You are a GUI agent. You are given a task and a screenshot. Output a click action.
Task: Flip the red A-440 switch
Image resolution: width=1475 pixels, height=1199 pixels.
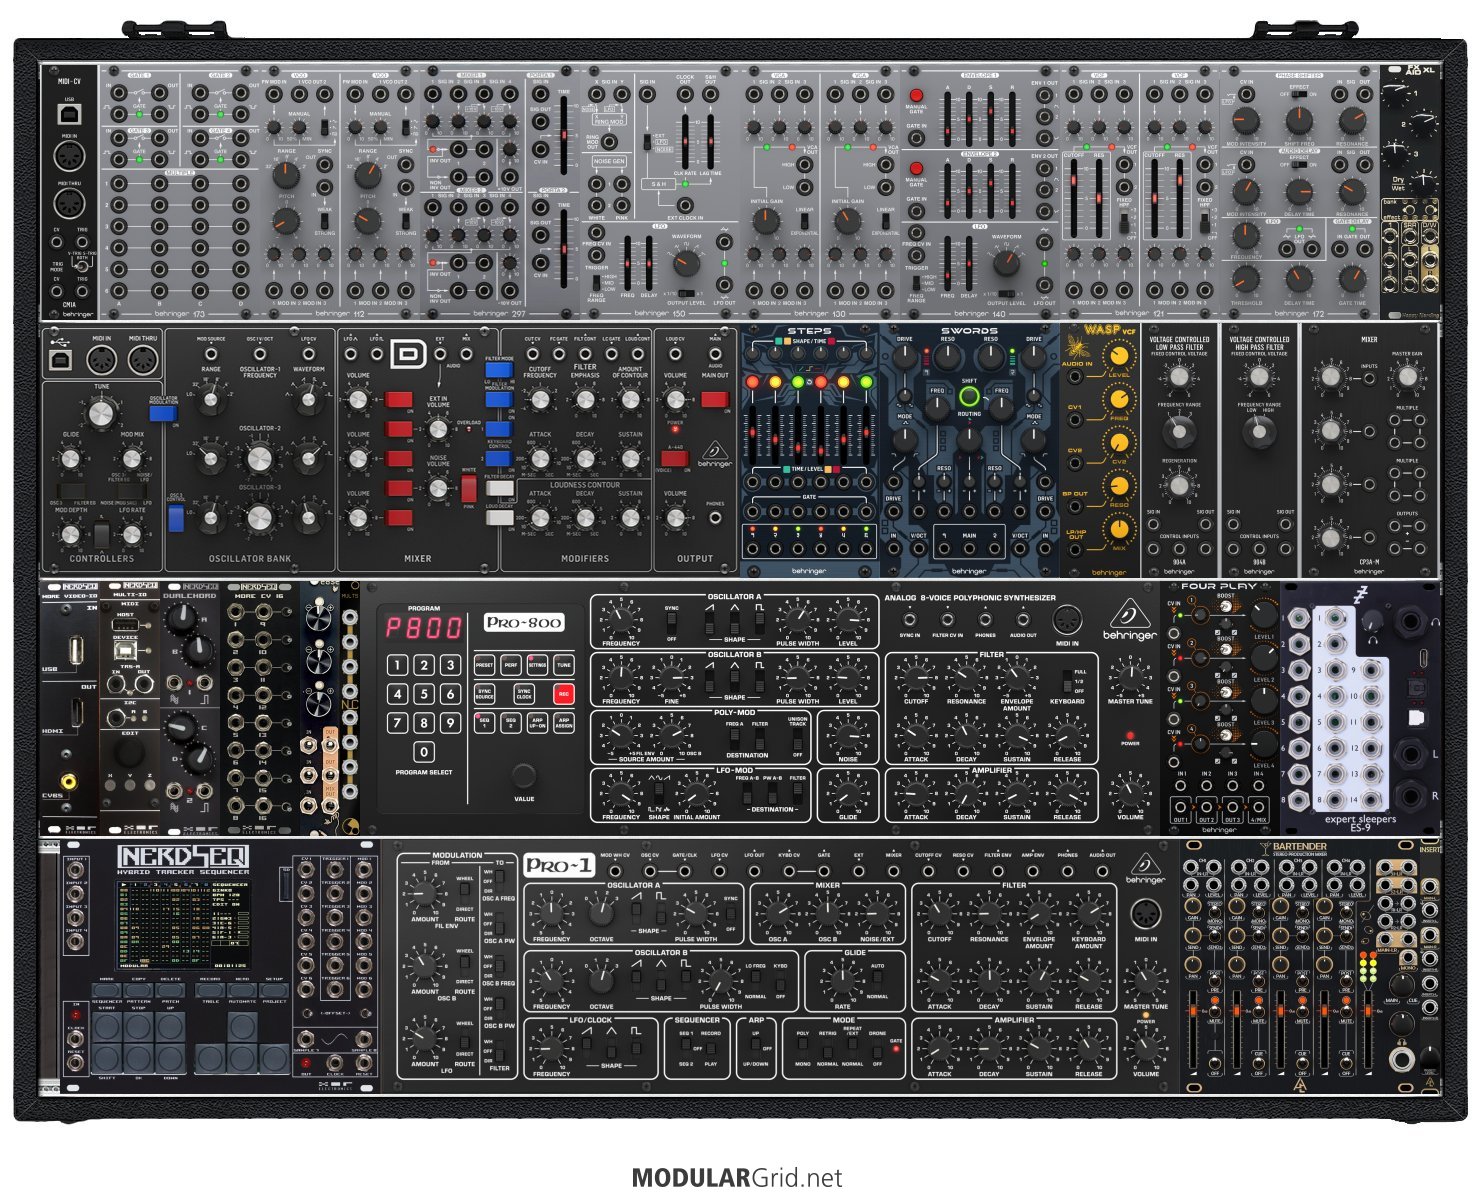coord(674,459)
